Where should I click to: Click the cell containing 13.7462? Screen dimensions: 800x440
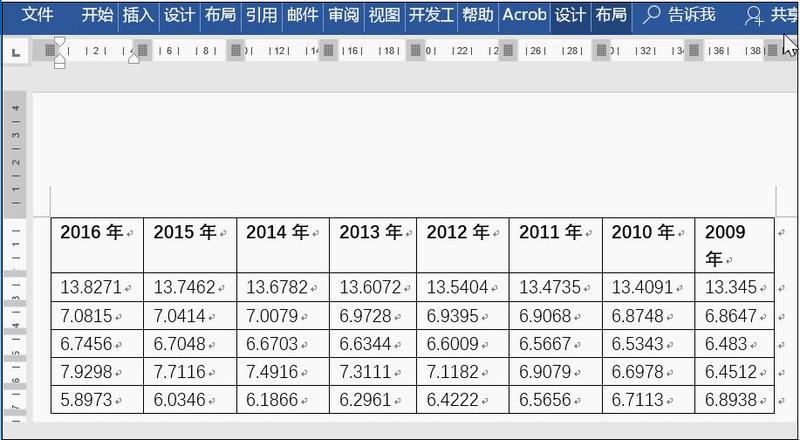[190, 287]
